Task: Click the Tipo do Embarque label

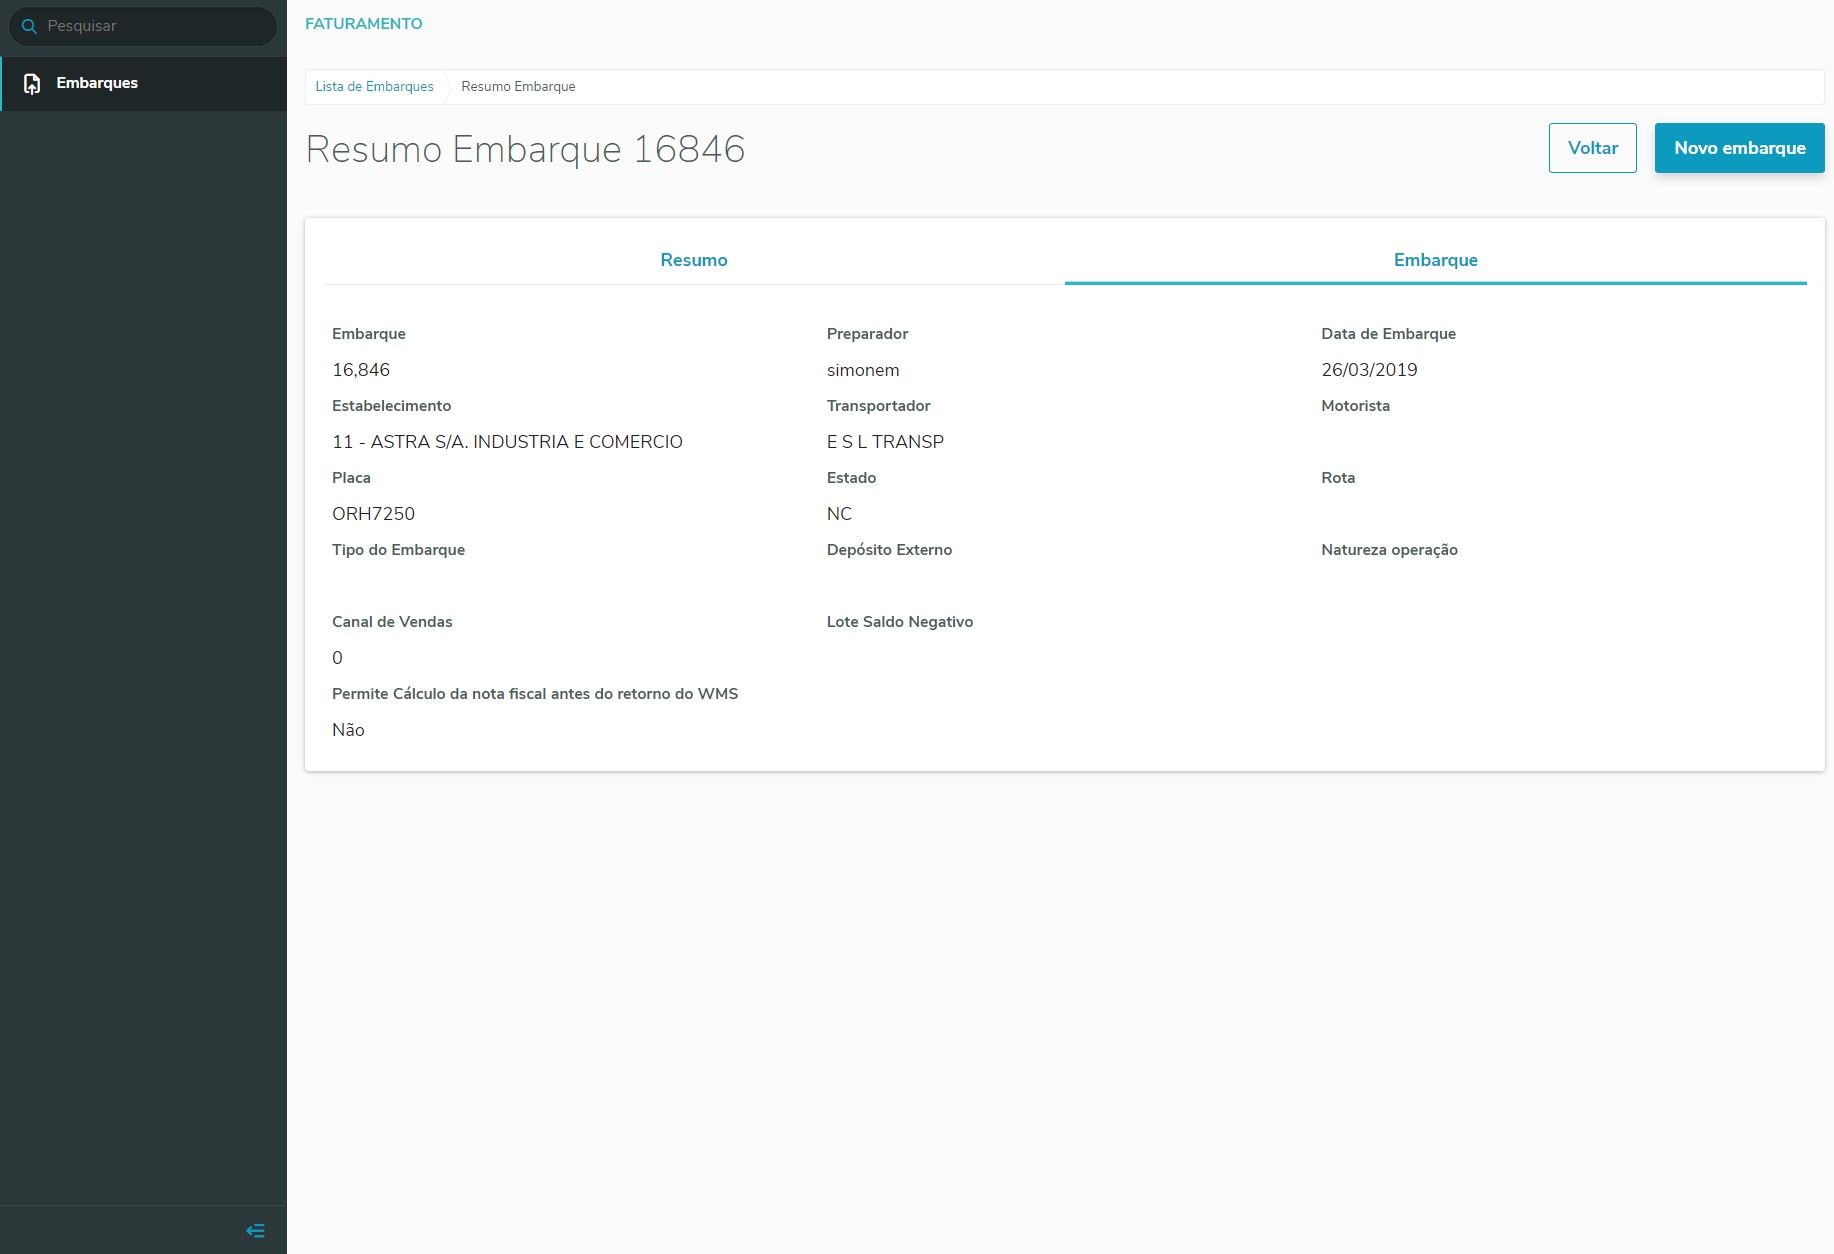Action: 399,550
